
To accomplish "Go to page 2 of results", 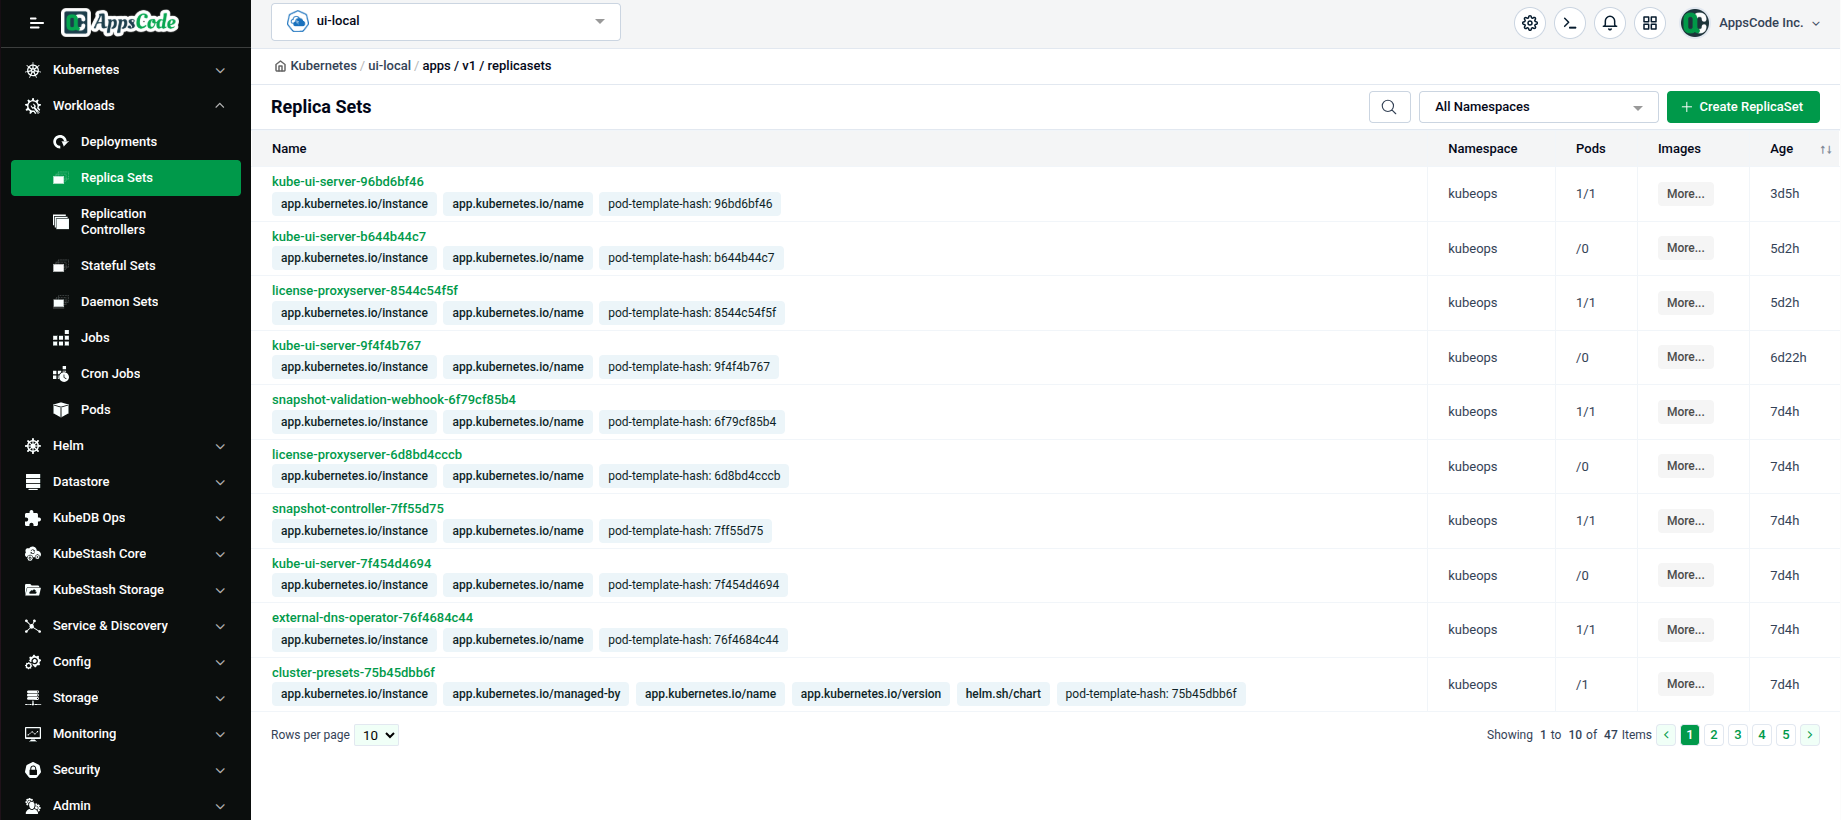I will pos(1714,735).
